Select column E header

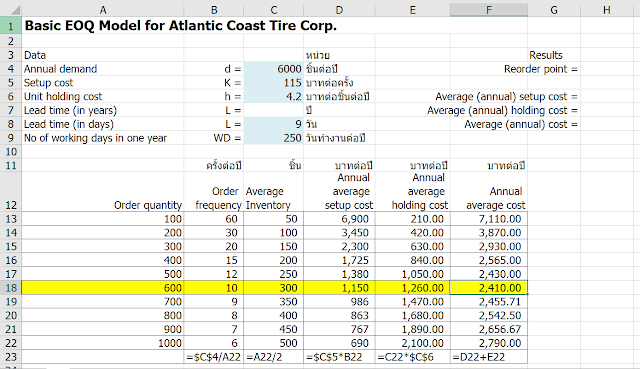point(413,10)
